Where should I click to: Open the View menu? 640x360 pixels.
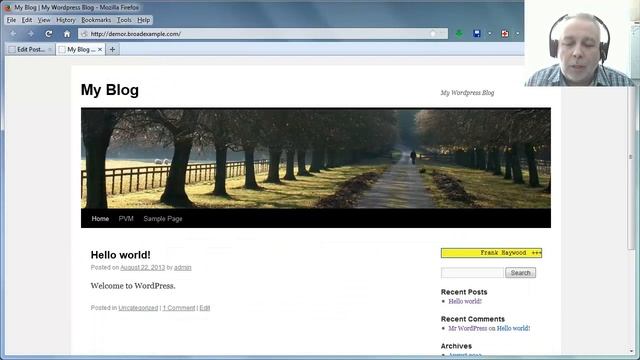(44, 20)
